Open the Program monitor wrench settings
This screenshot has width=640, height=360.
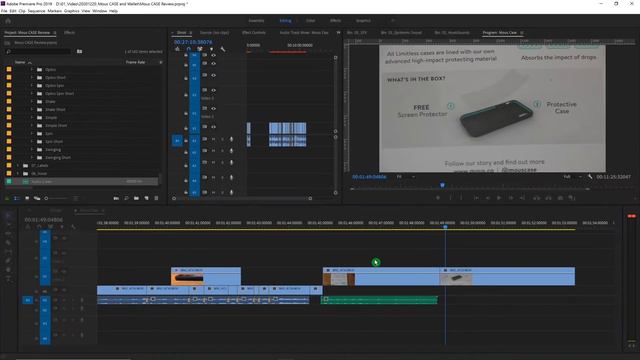[590, 177]
